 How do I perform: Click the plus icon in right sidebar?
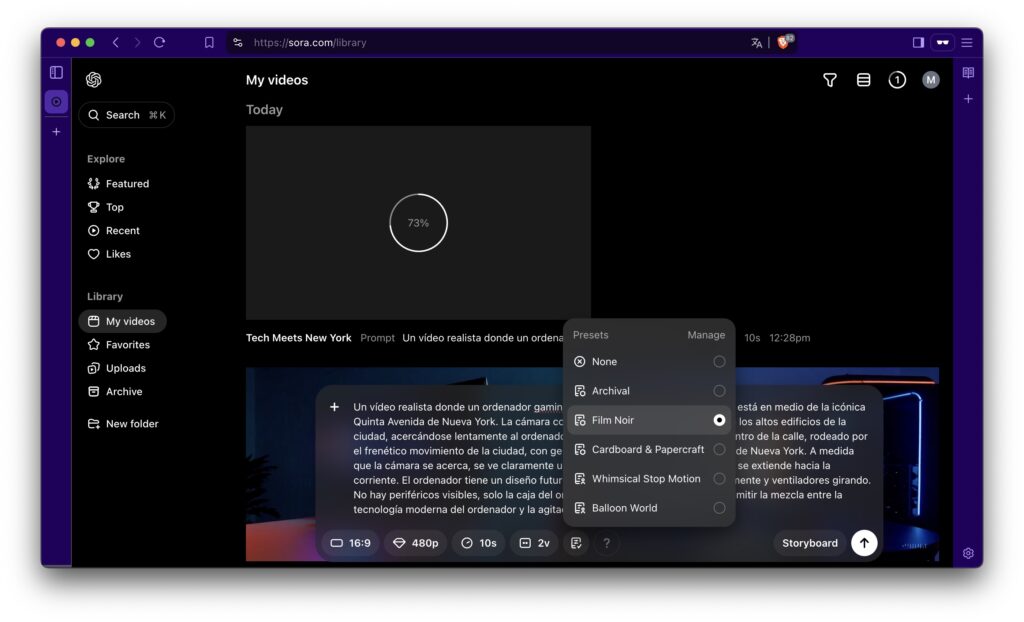click(x=968, y=99)
